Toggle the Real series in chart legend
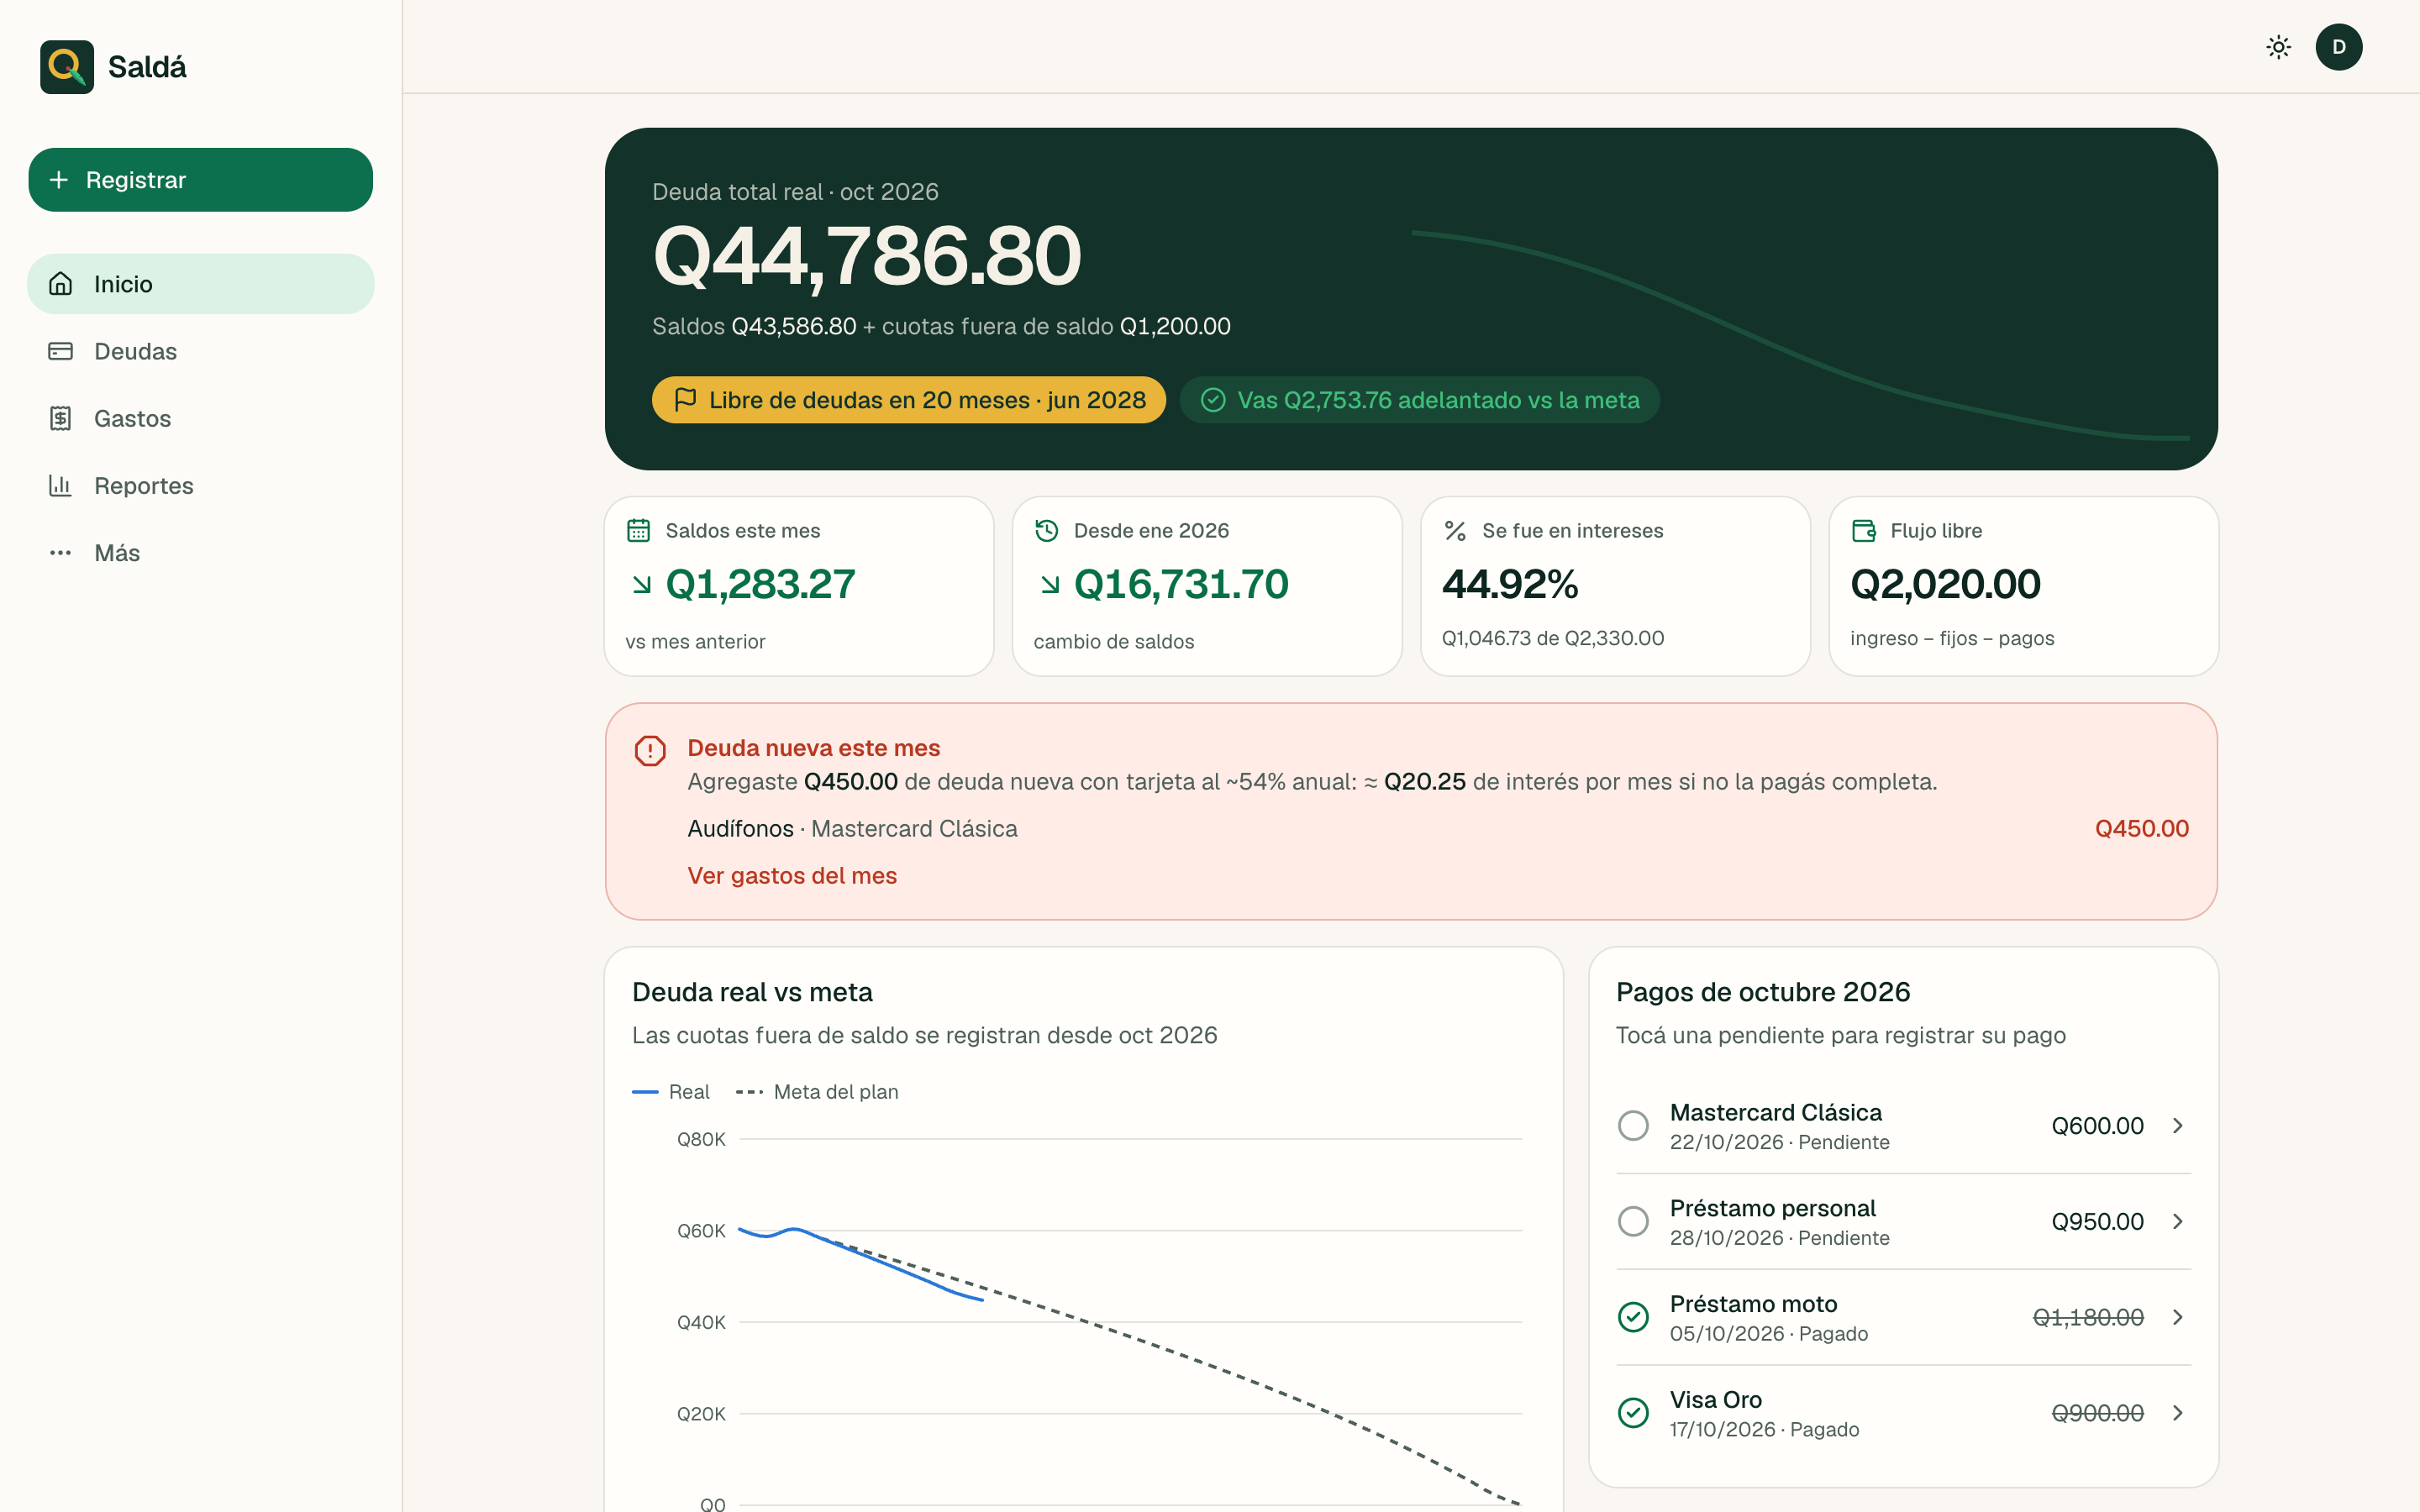Image resolution: width=2420 pixels, height=1512 pixels. coord(671,1092)
